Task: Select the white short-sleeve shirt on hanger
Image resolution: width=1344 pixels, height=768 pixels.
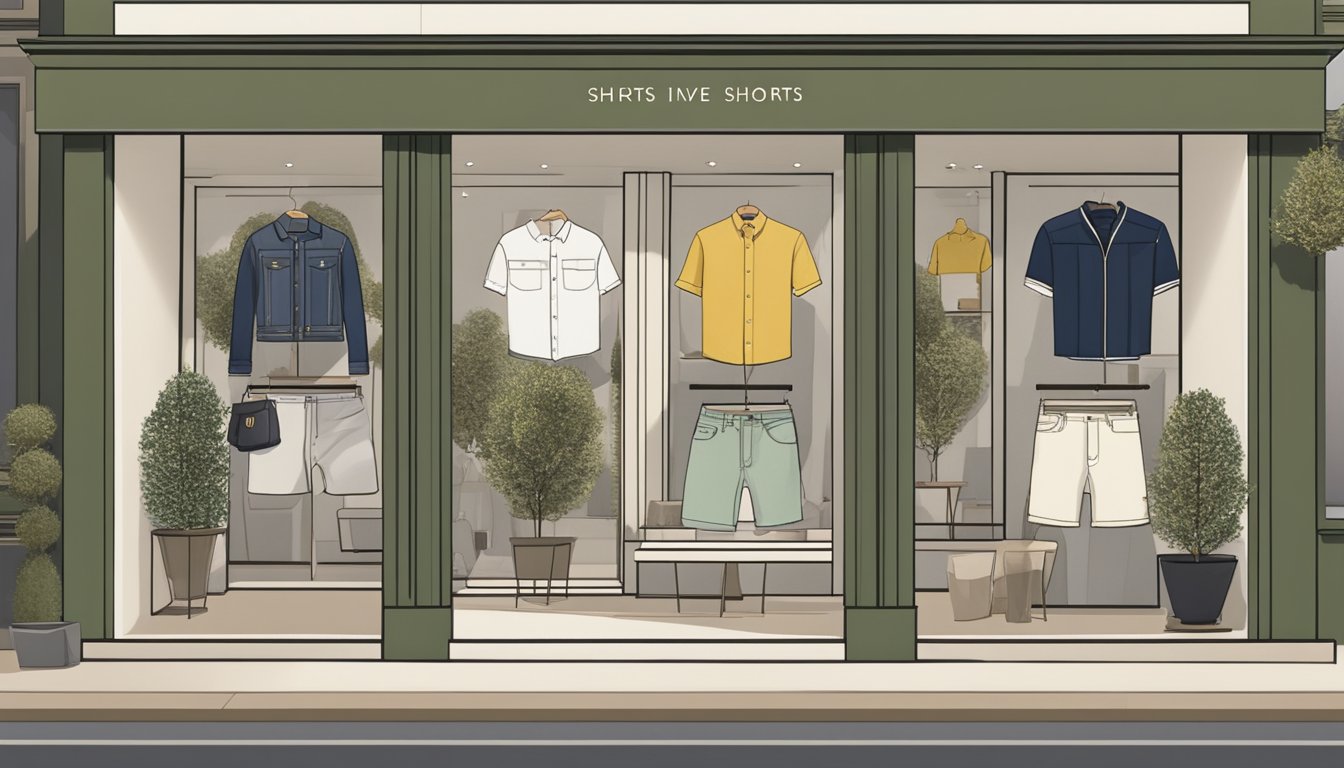Action: [552, 288]
